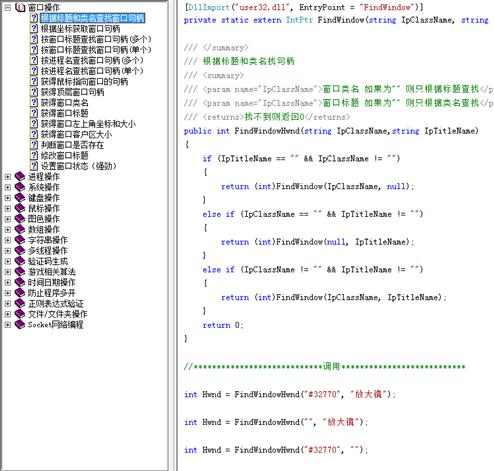This screenshot has height=471, width=494.
Task: Click the help page icon for 根据坐标获取窗口句柄
Action: click(x=34, y=29)
